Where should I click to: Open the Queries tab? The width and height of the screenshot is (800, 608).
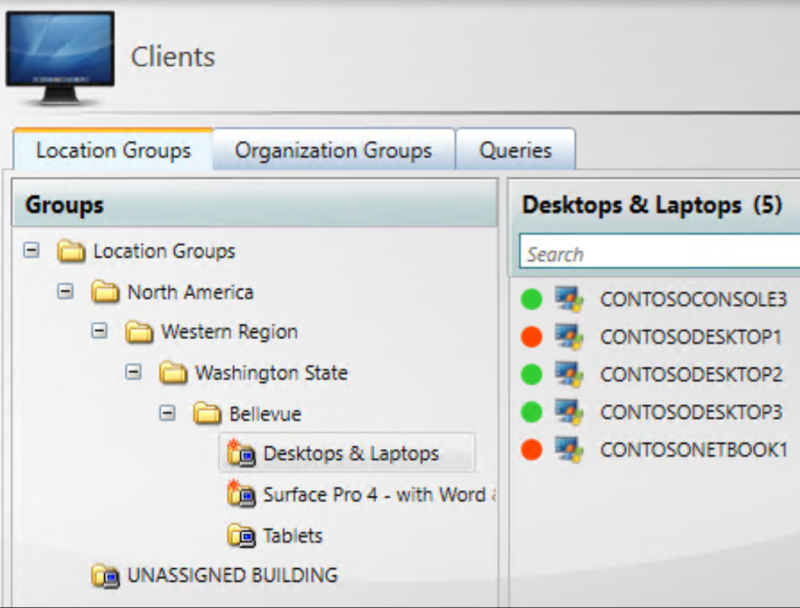(515, 150)
